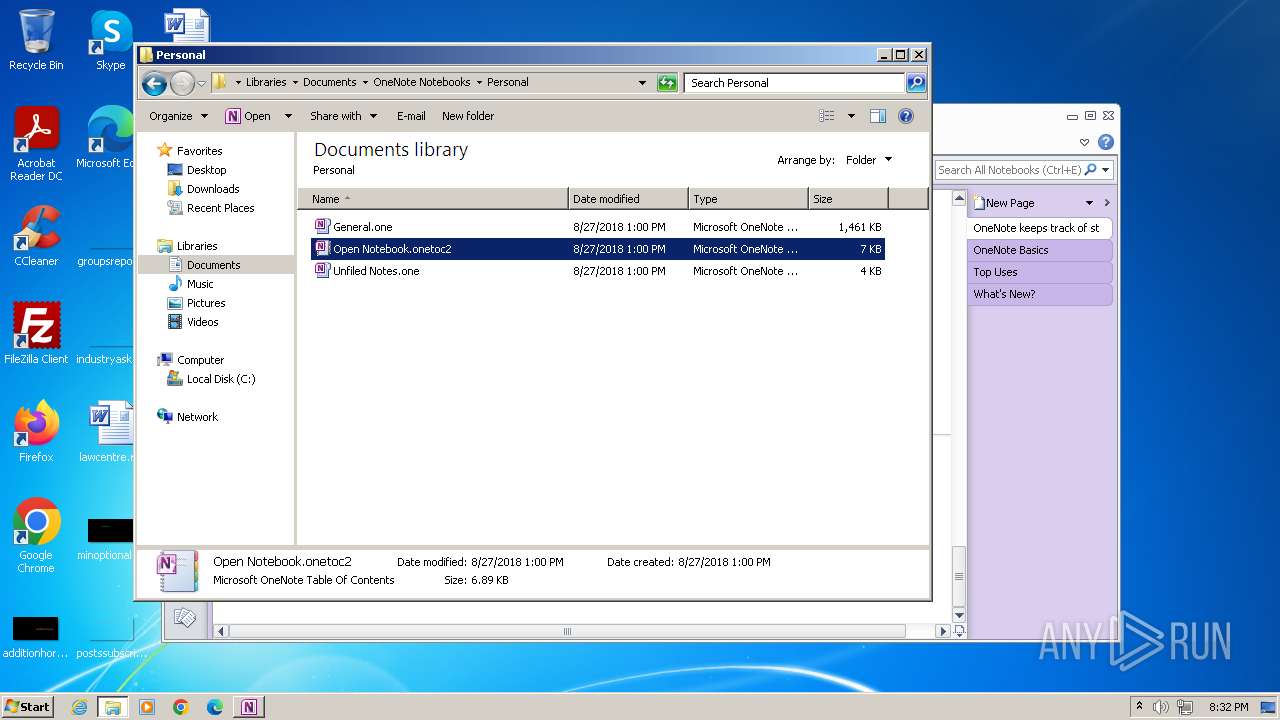Sort by the Type column header

(x=748, y=199)
